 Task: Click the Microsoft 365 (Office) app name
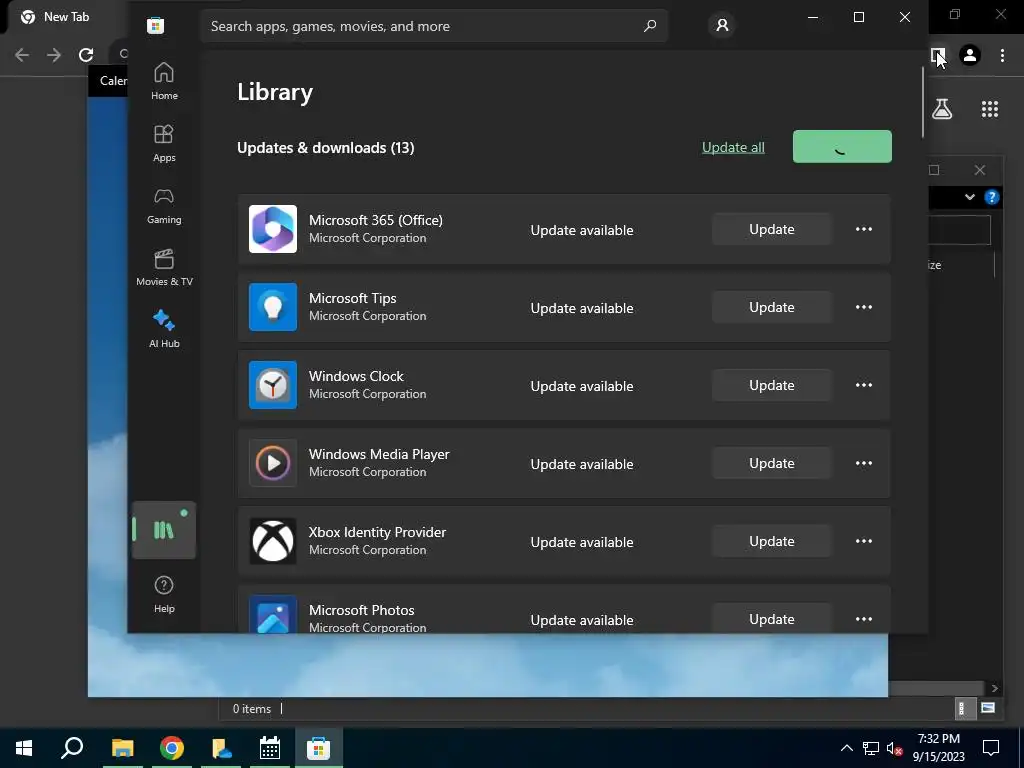pos(376,220)
